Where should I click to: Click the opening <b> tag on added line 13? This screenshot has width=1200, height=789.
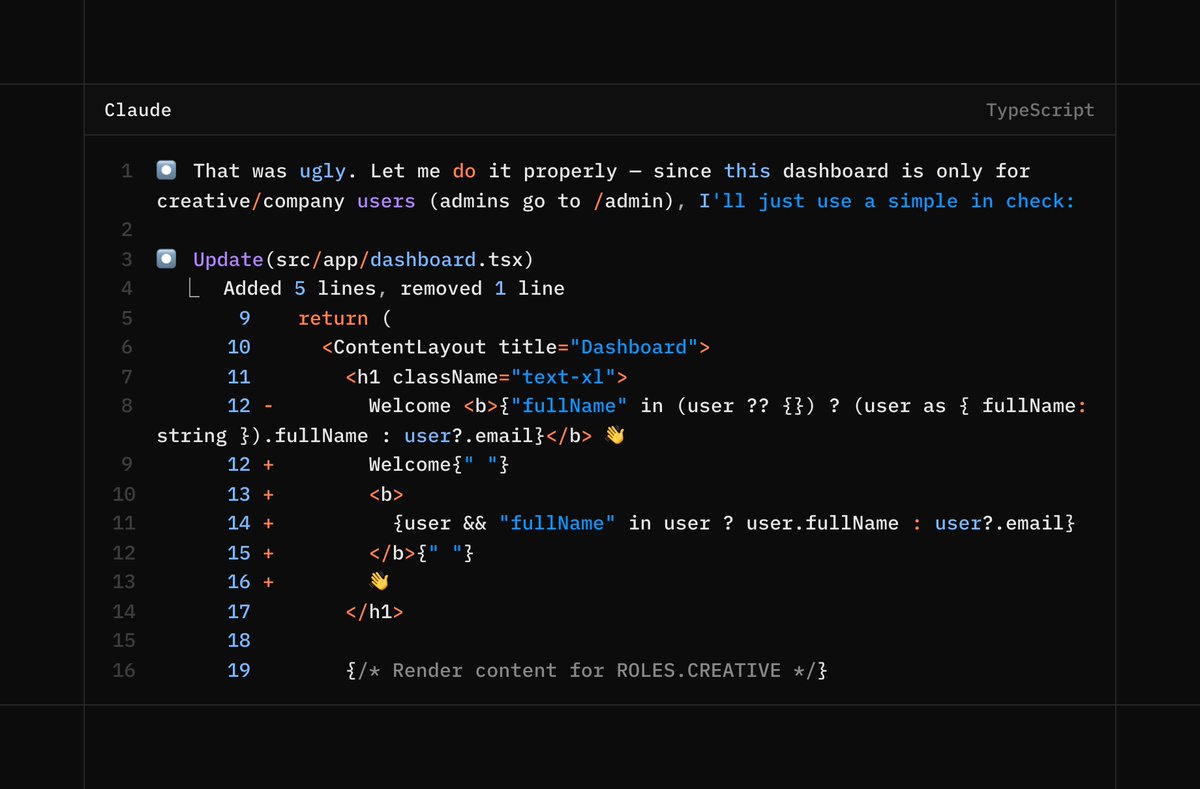[387, 494]
